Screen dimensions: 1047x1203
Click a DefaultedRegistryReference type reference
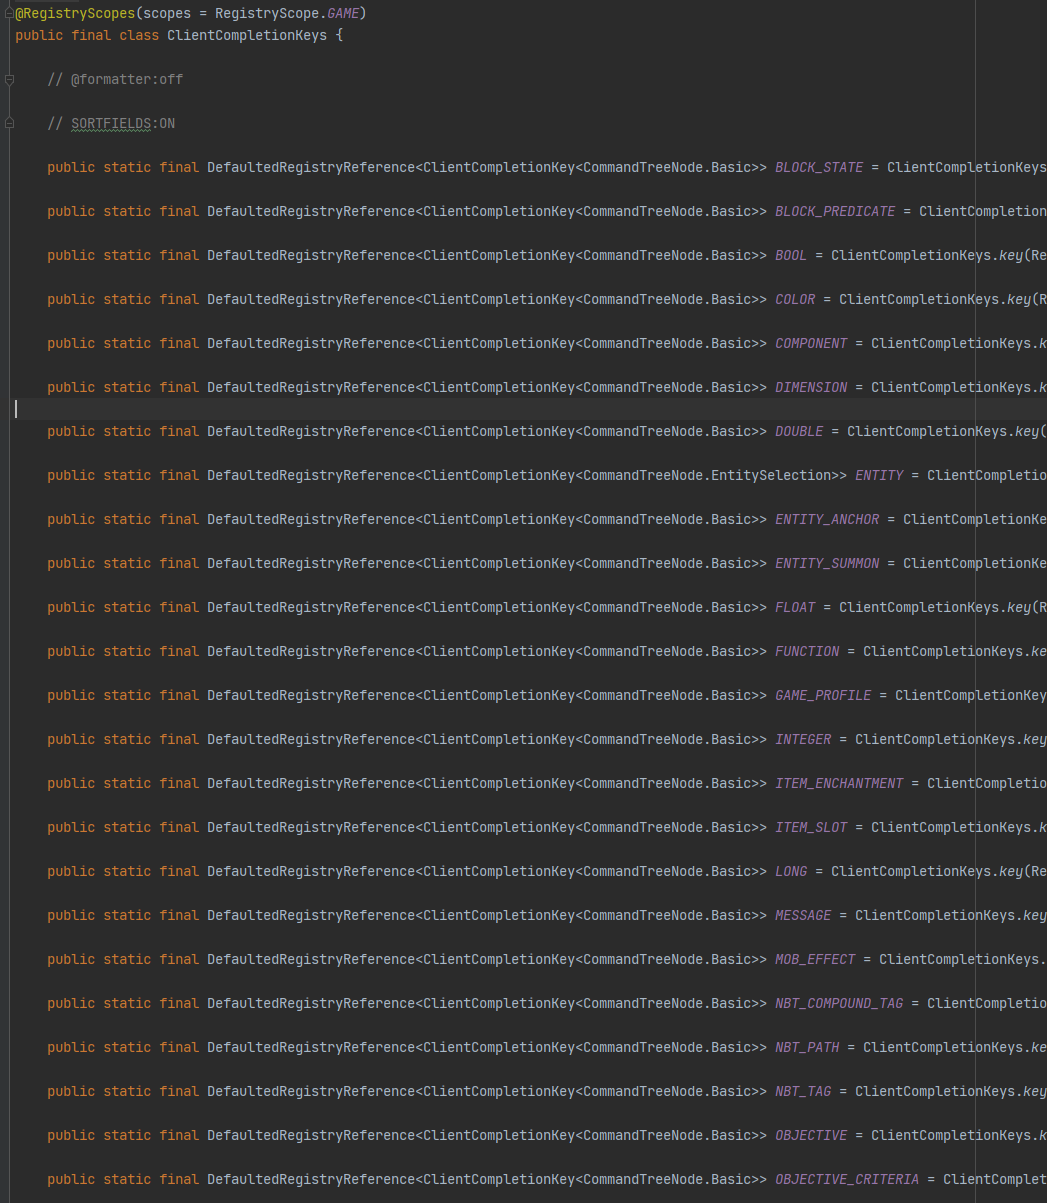coord(310,167)
